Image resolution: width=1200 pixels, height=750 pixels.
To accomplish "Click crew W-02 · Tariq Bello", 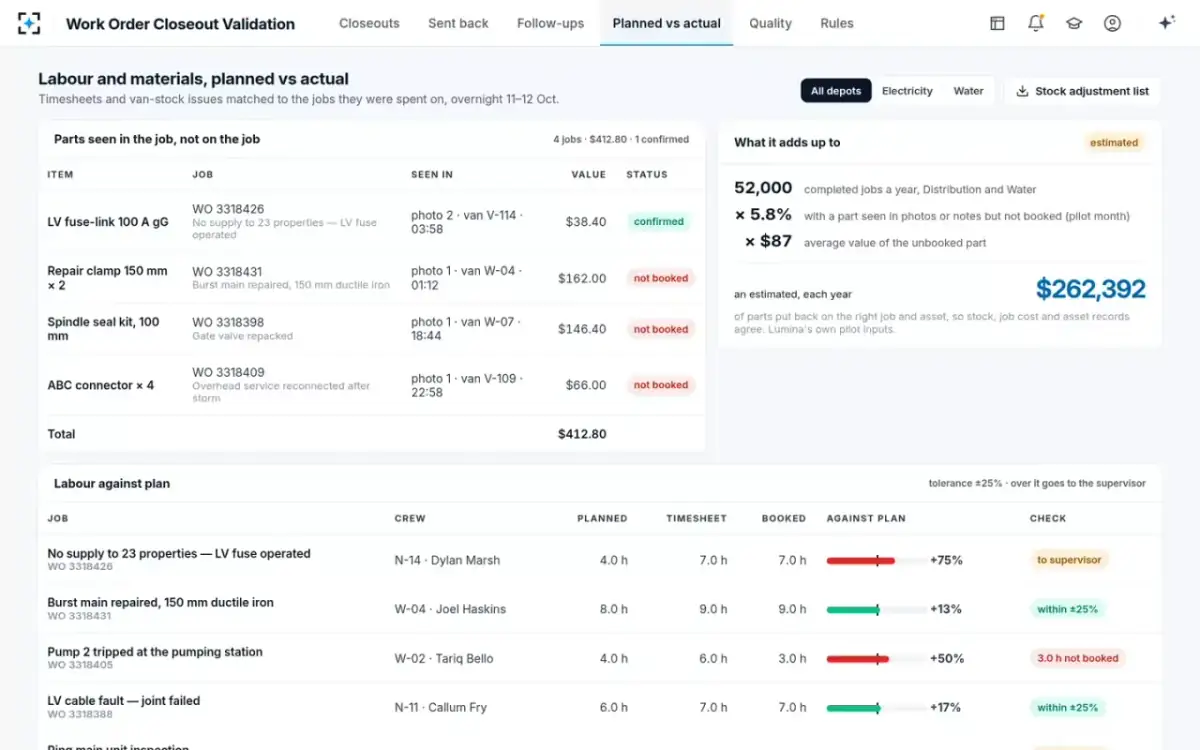I will tap(444, 659).
